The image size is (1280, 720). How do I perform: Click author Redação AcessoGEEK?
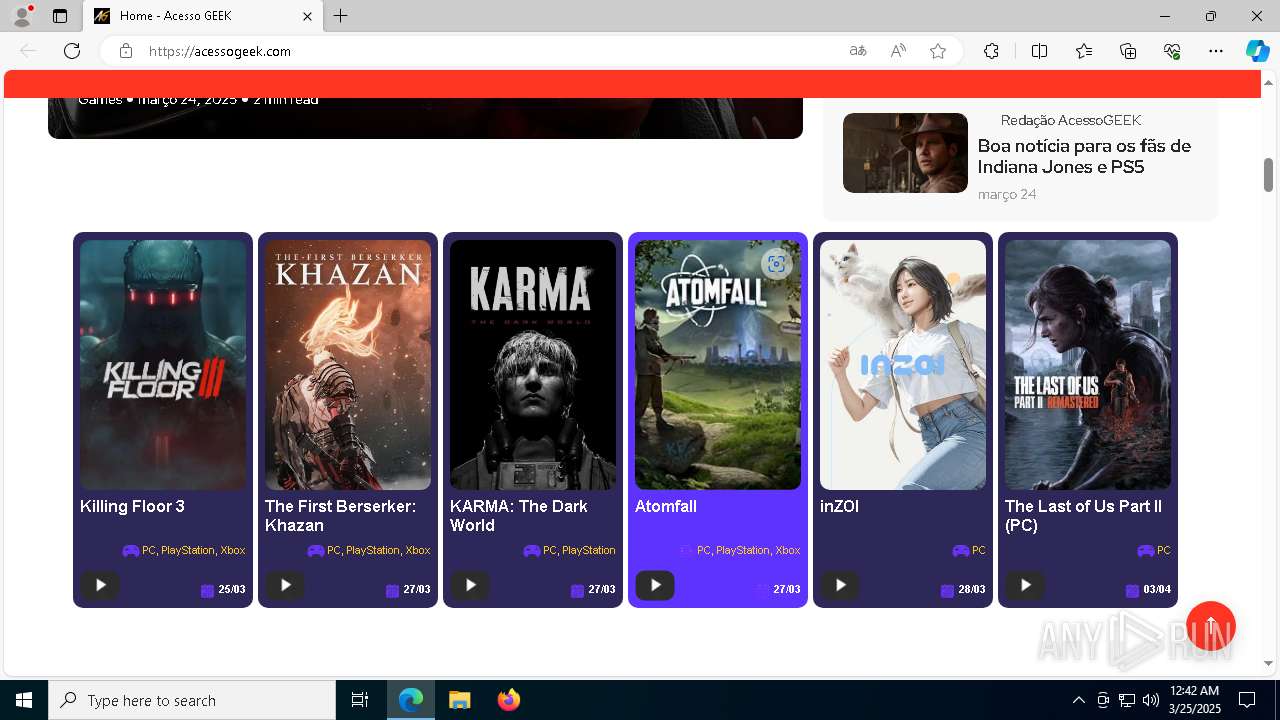(1071, 120)
